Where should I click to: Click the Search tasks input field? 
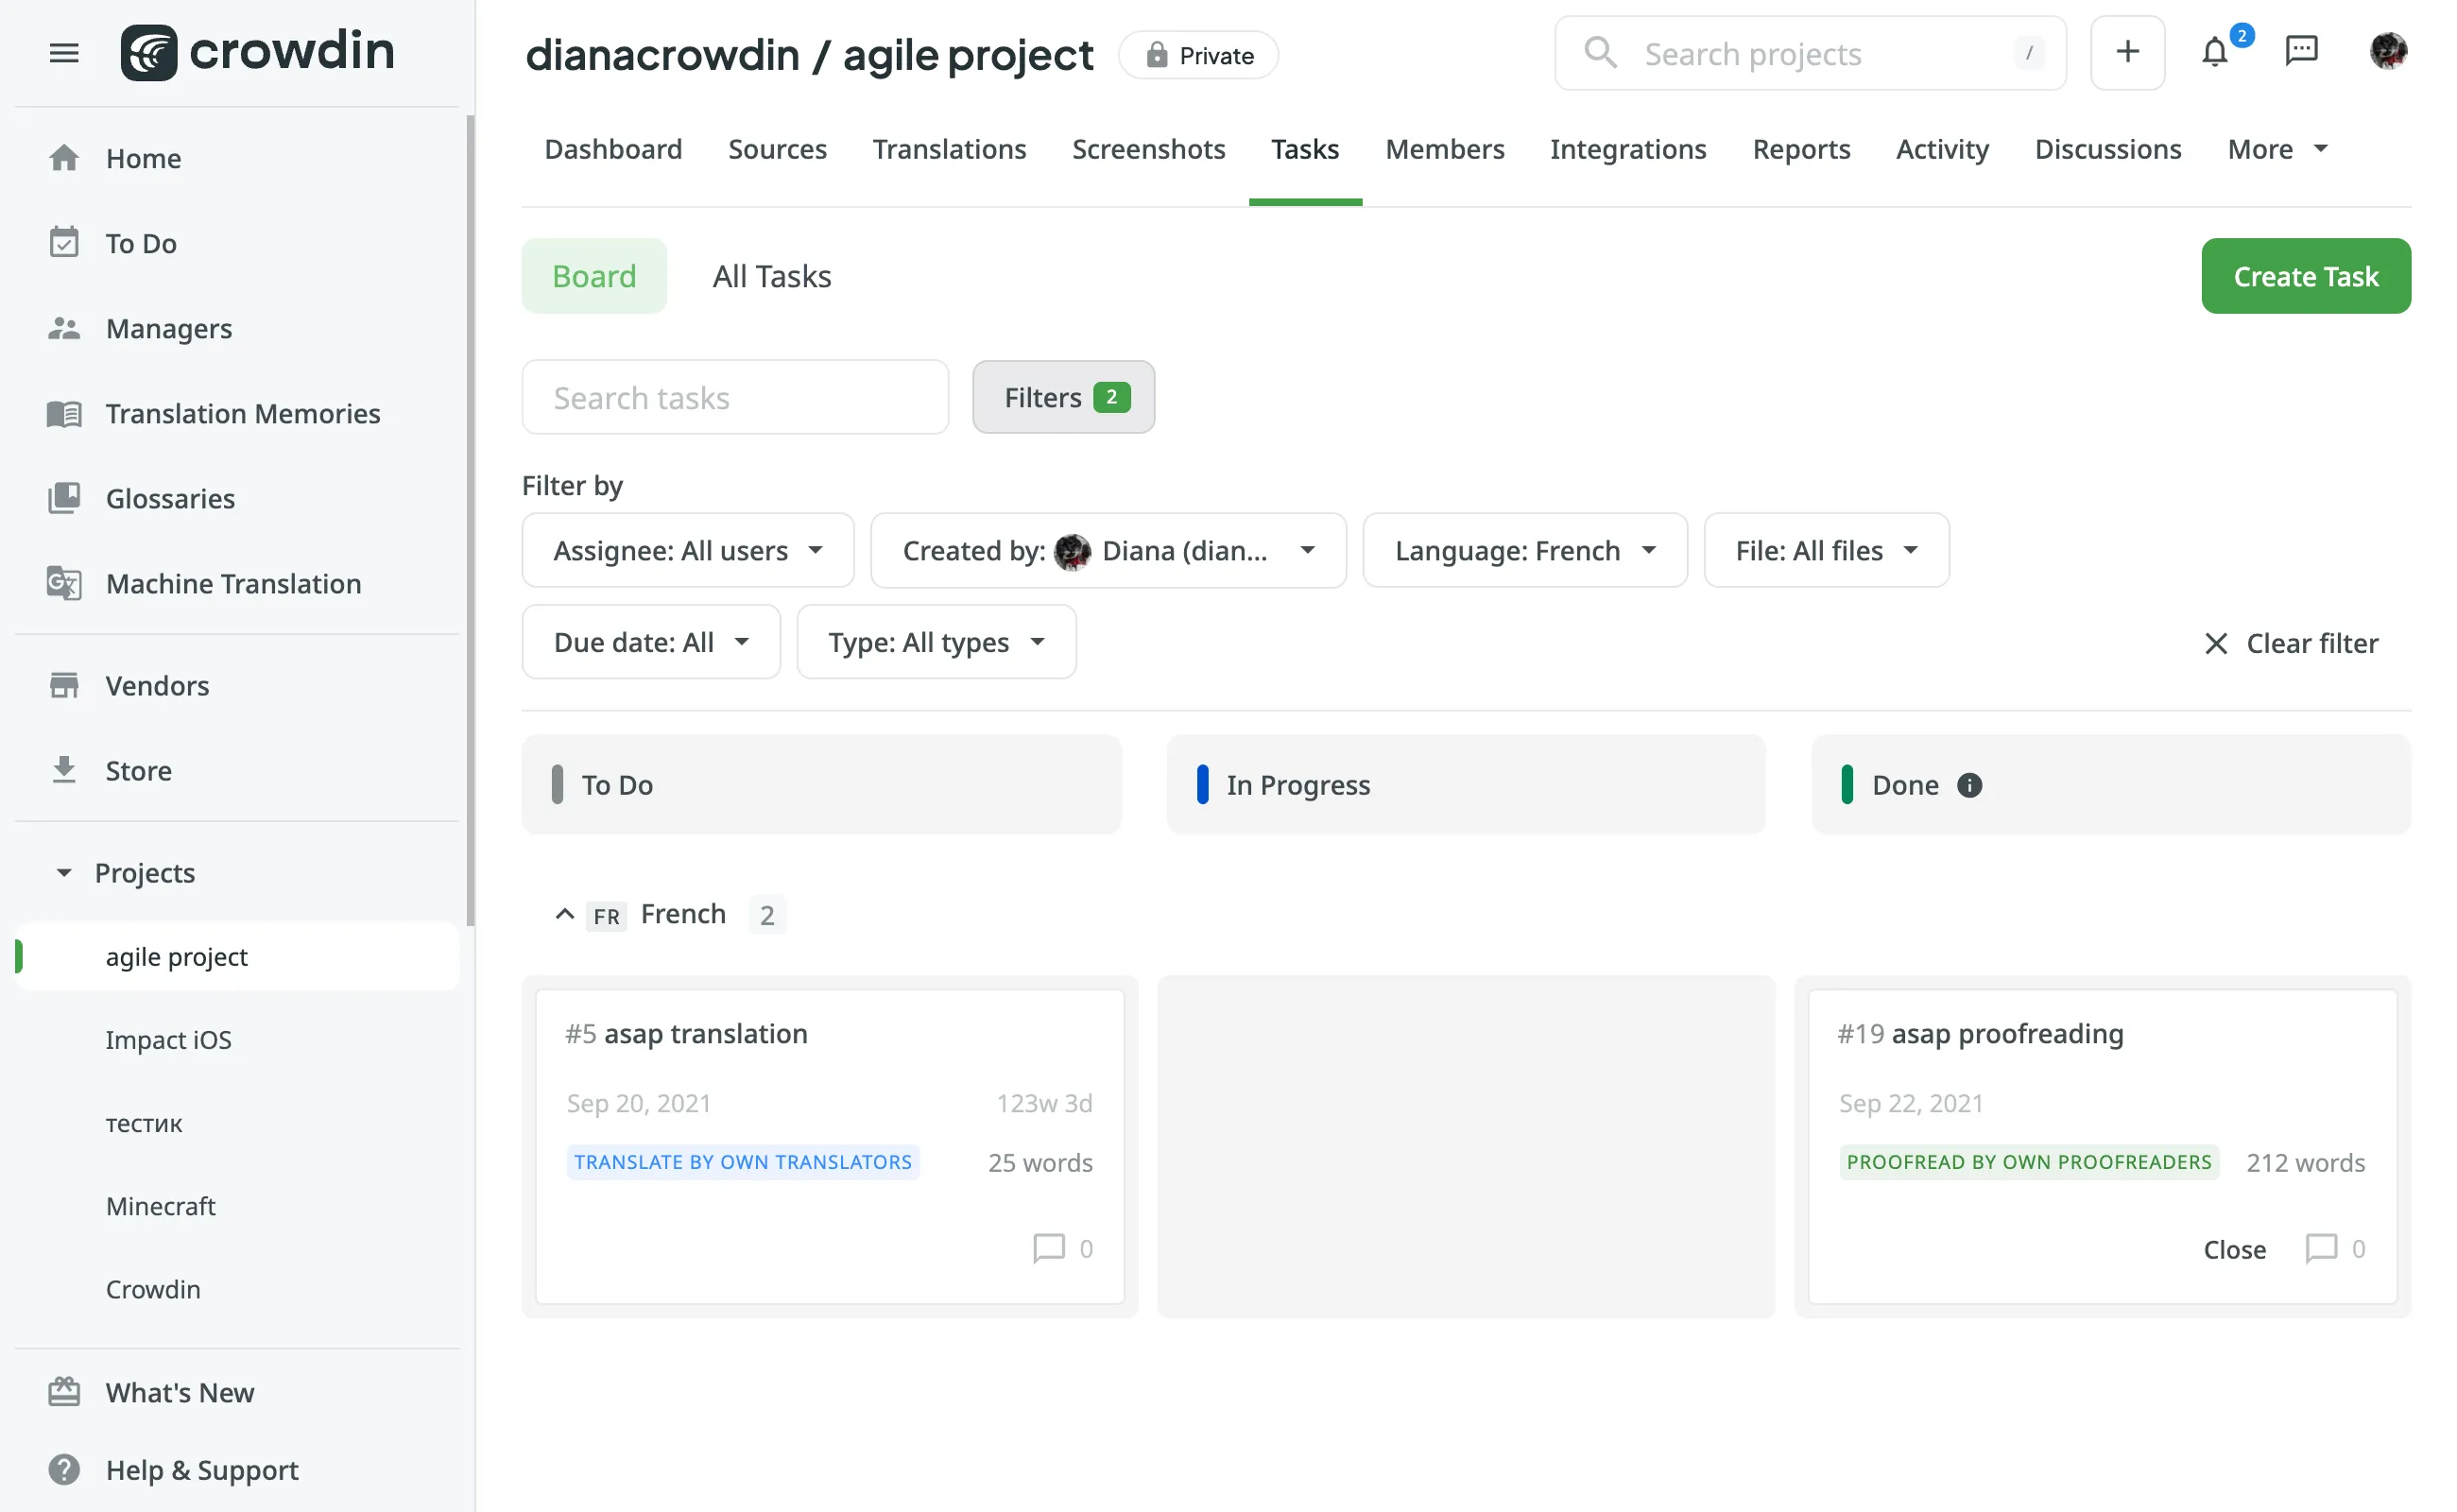pos(735,396)
